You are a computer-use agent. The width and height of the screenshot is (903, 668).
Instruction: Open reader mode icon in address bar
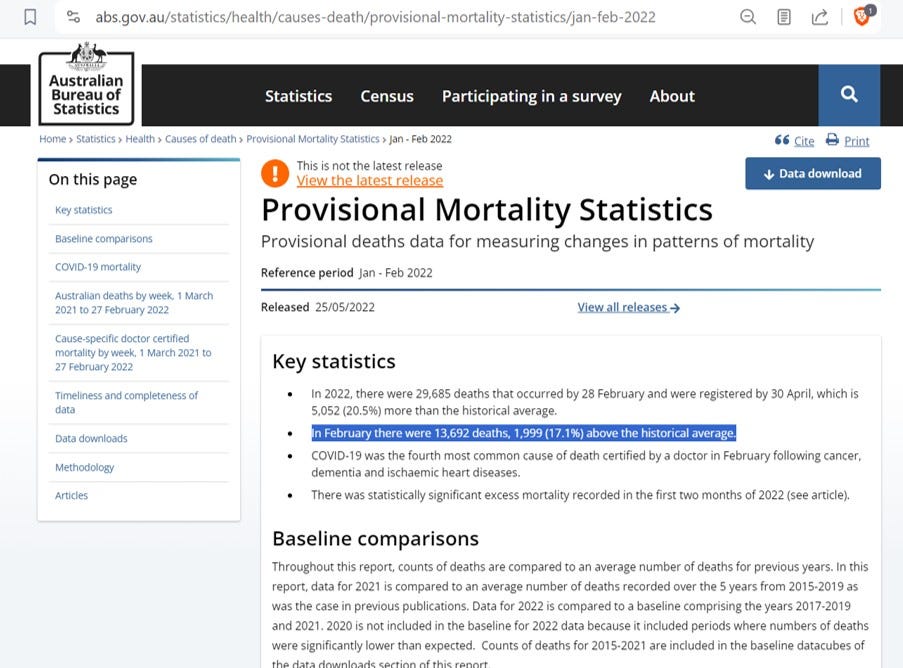[784, 17]
